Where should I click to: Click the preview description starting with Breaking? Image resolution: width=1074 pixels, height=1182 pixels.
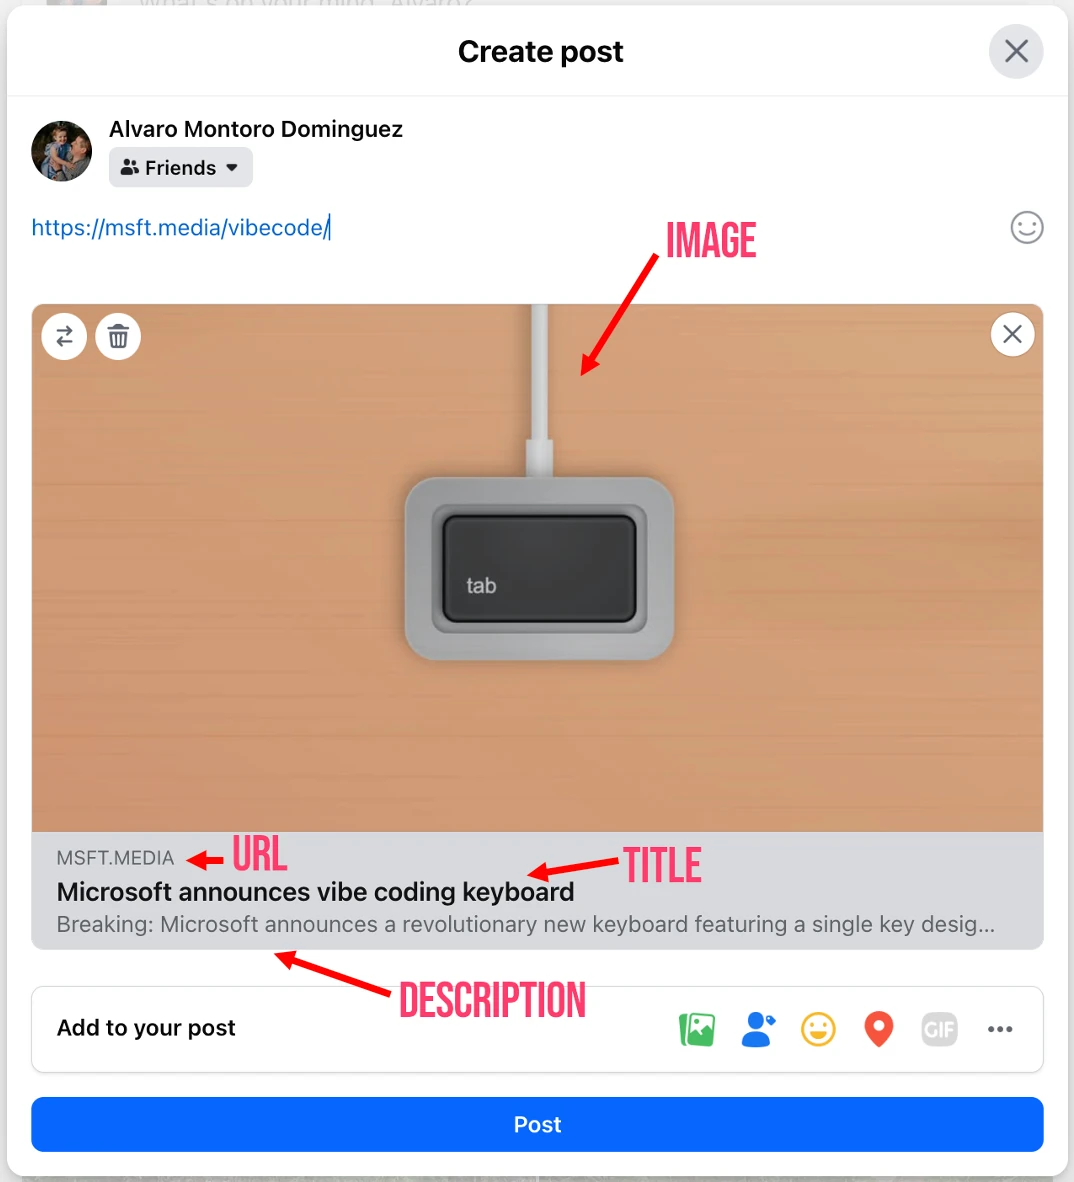(x=525, y=924)
